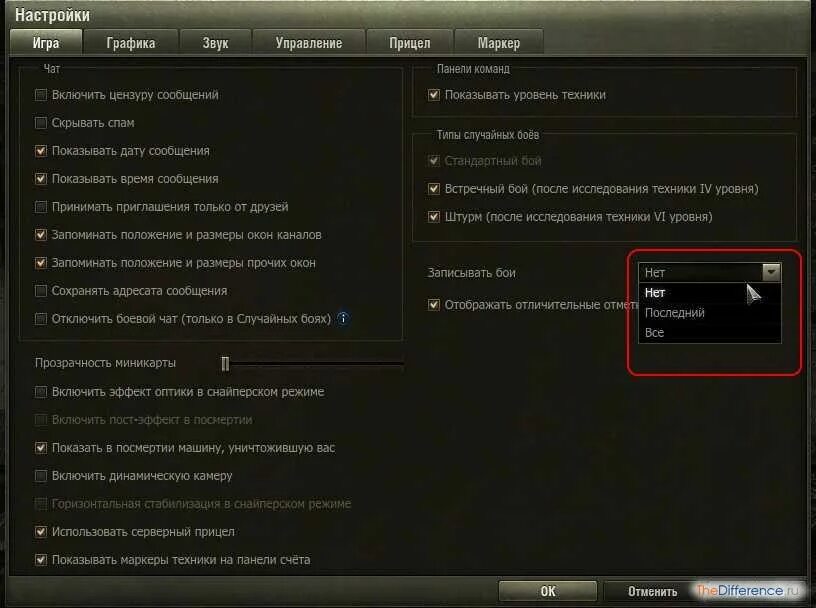
Task: Toggle Запоминать положение и размеры окон каналов
Action: 41,235
